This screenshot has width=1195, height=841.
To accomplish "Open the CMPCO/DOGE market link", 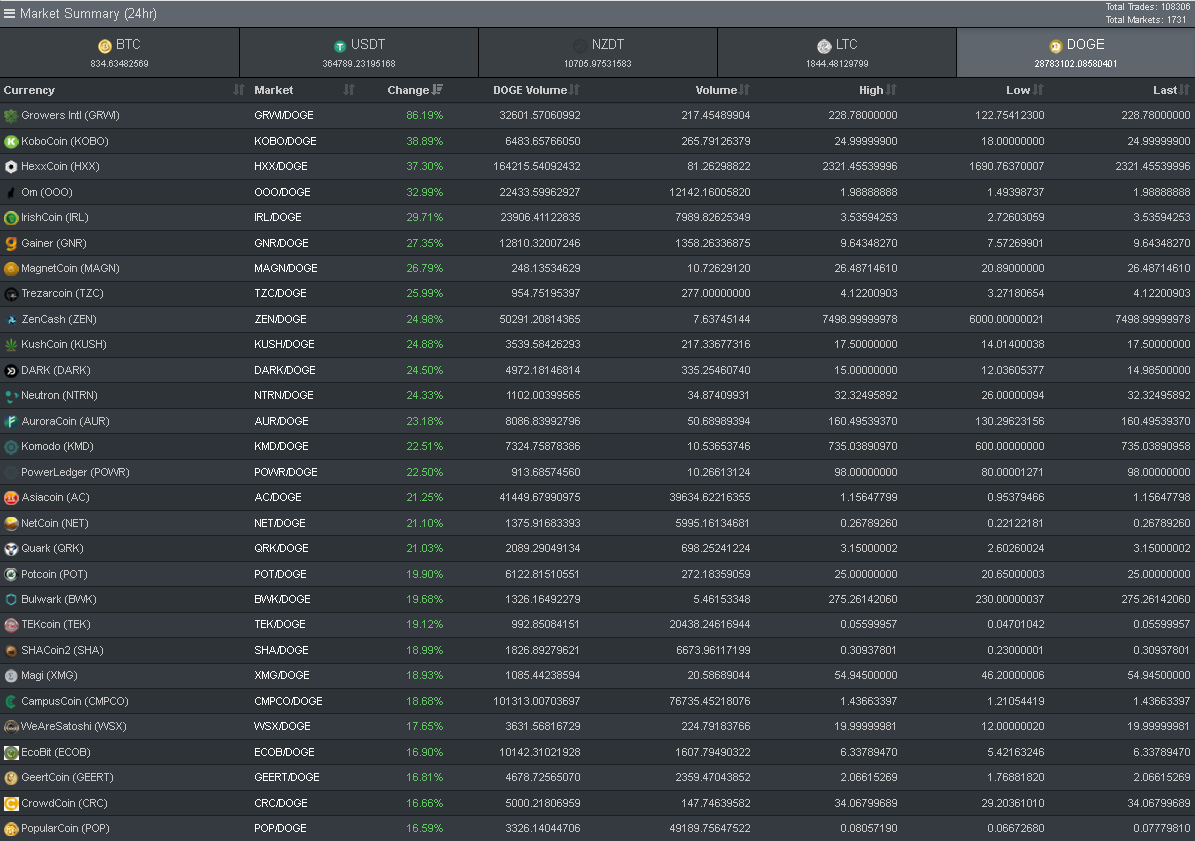I will point(288,701).
